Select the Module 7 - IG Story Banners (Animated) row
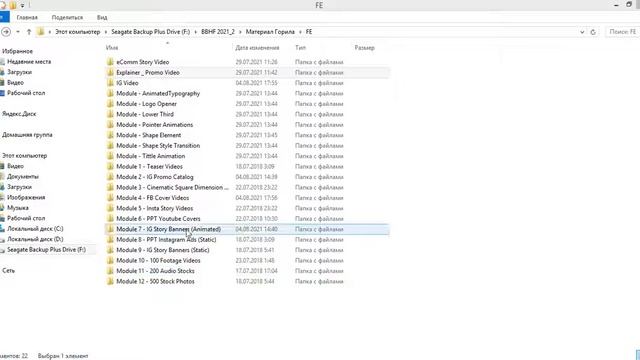 point(247,229)
